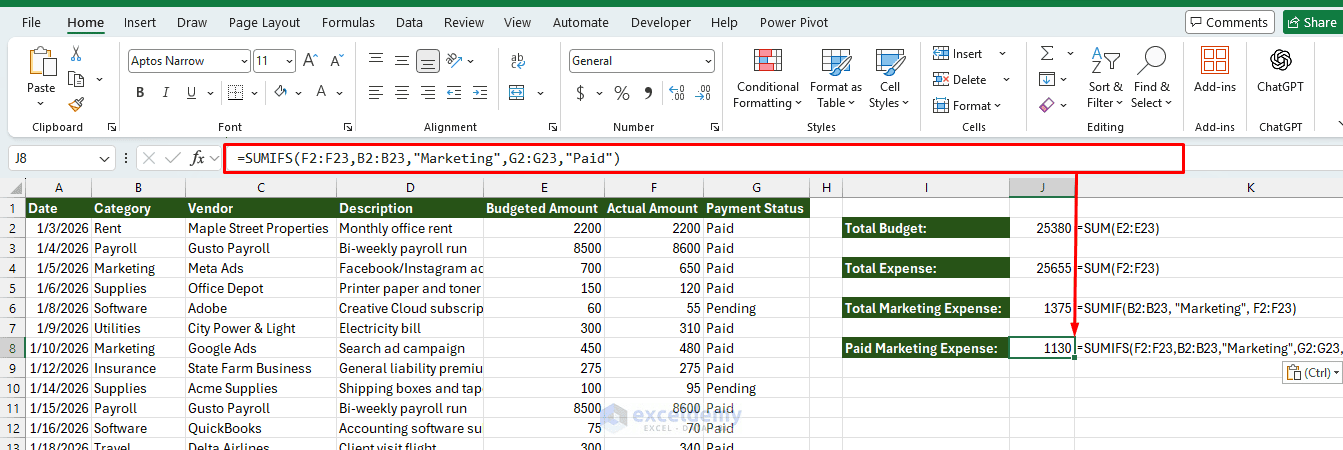Apply borders with the Borders icon
Viewport: 1343px width, 450px height.
pos(234,93)
